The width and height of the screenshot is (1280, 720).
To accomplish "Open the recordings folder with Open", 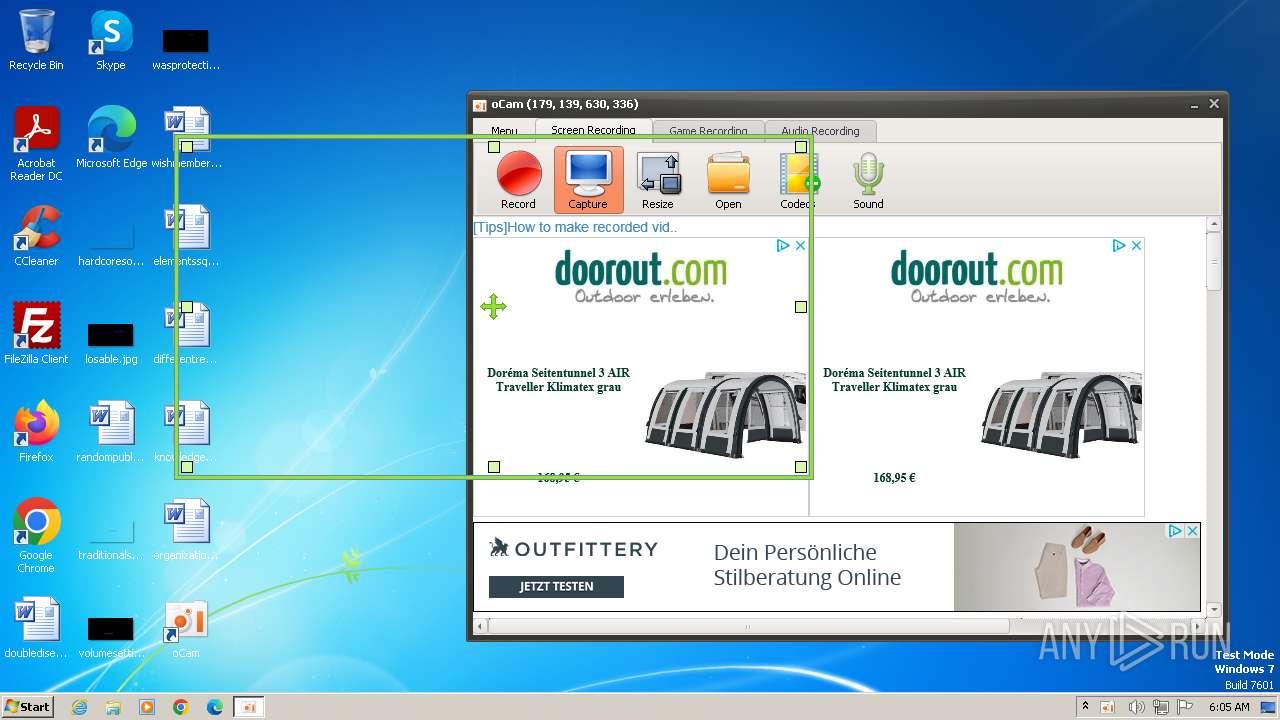I will 728,181.
